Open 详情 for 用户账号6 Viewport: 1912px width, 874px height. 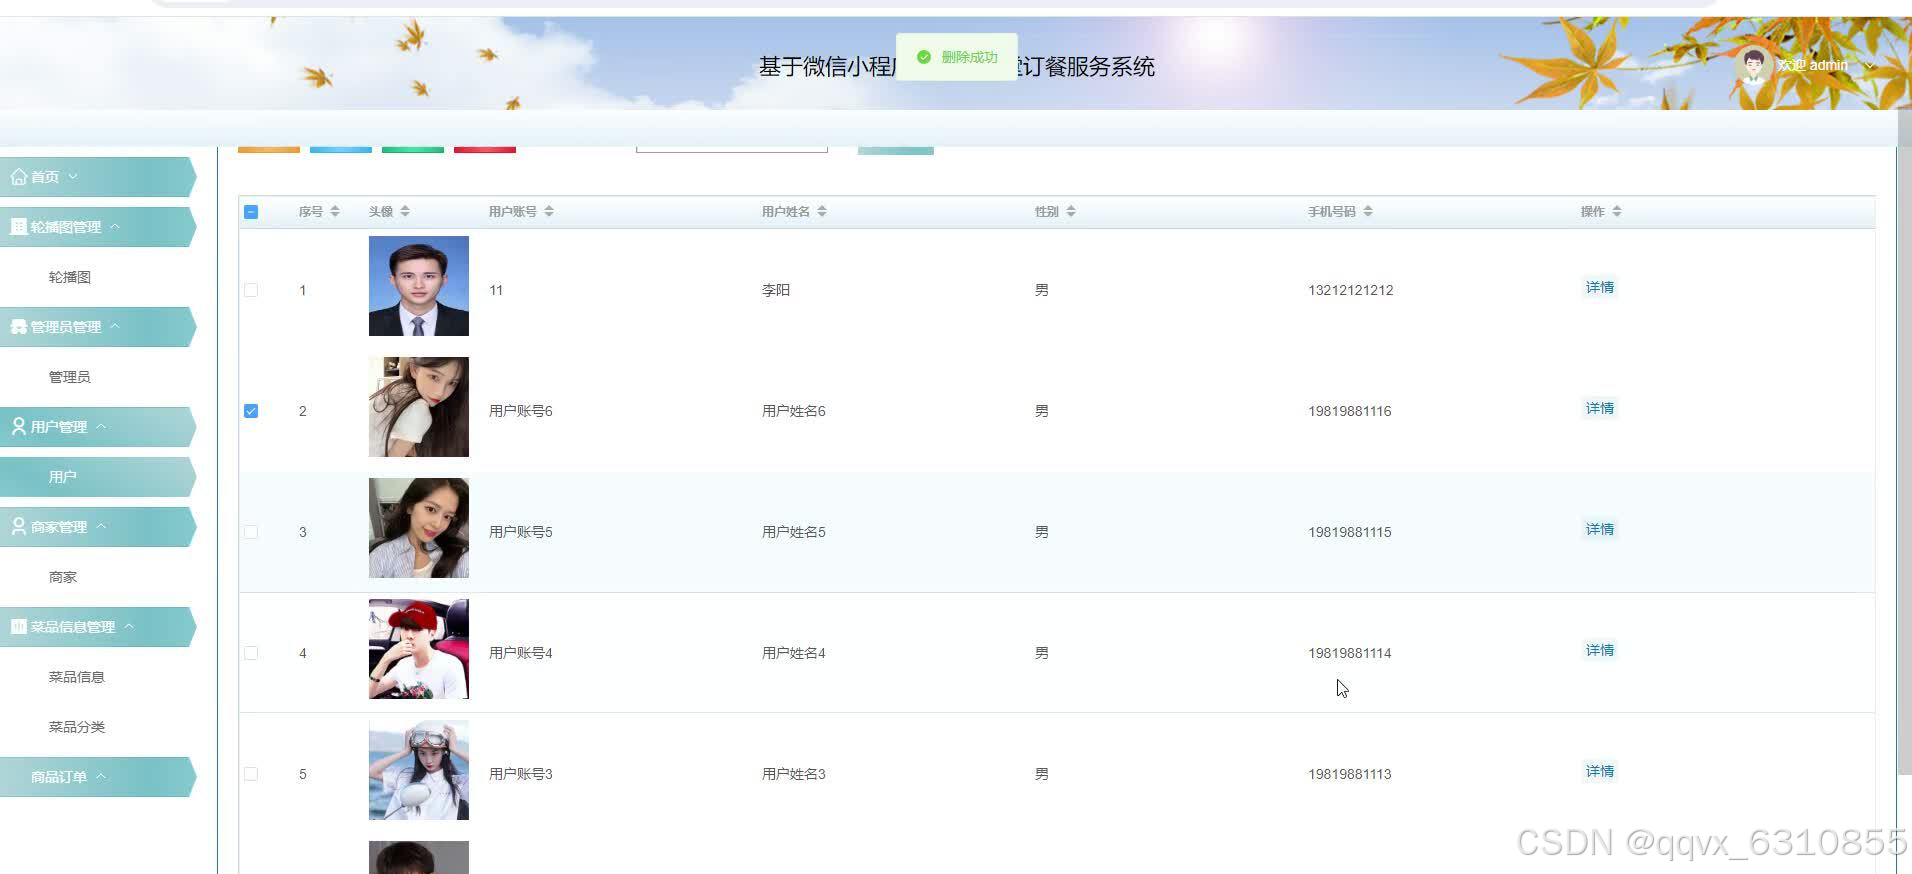click(1600, 408)
